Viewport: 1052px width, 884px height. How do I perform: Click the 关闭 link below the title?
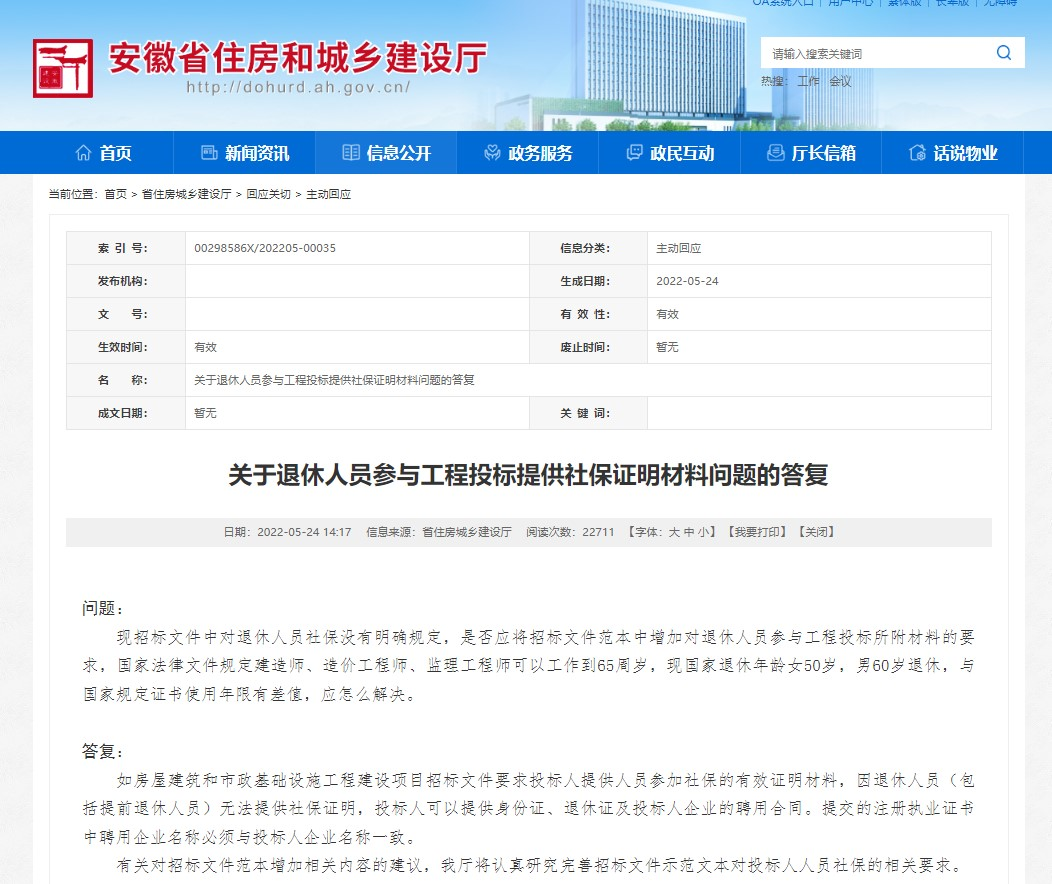pos(816,532)
